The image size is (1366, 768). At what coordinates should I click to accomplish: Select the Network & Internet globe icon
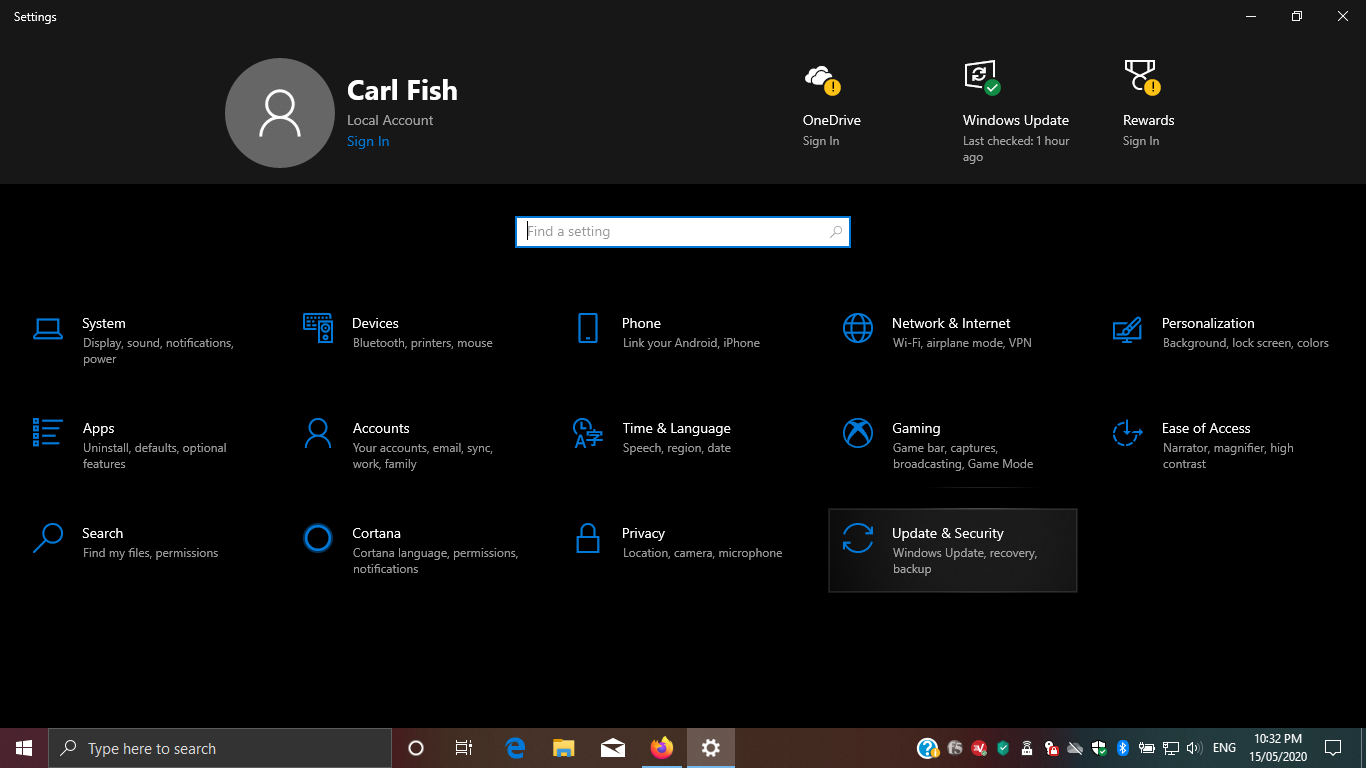click(858, 328)
